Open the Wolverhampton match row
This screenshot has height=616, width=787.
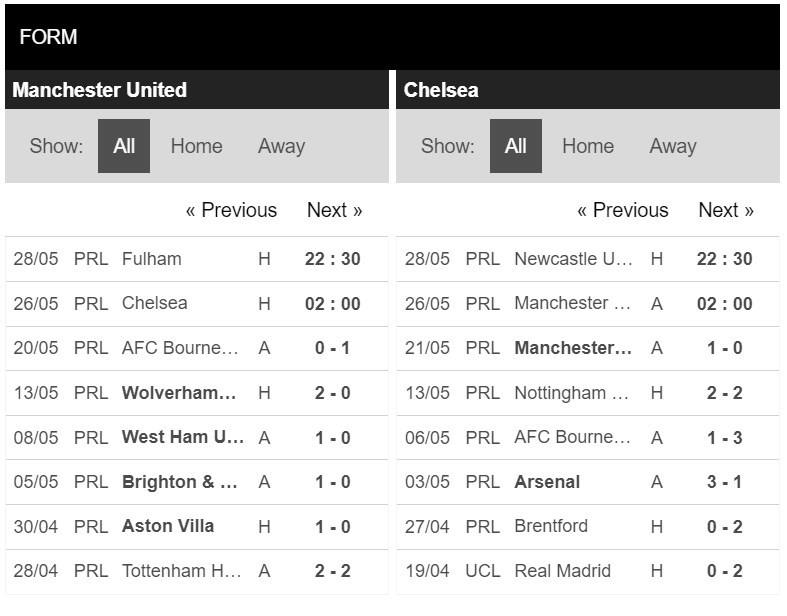point(197,393)
